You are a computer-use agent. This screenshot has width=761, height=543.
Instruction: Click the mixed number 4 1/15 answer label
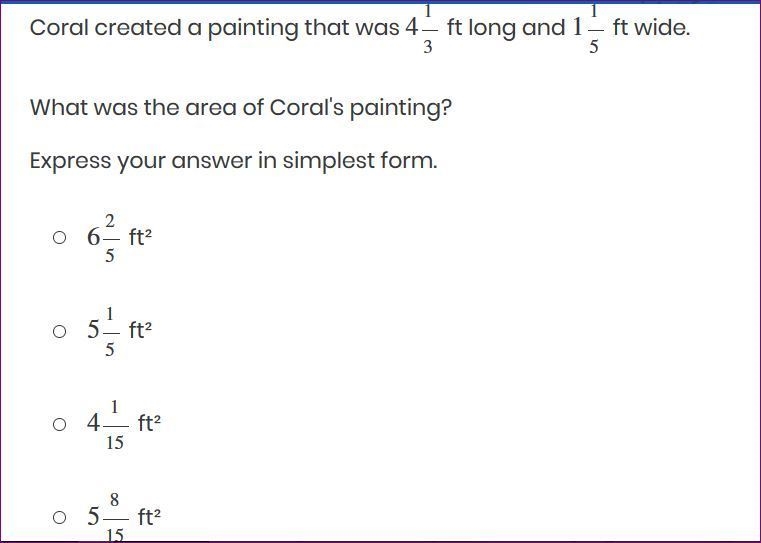108,425
